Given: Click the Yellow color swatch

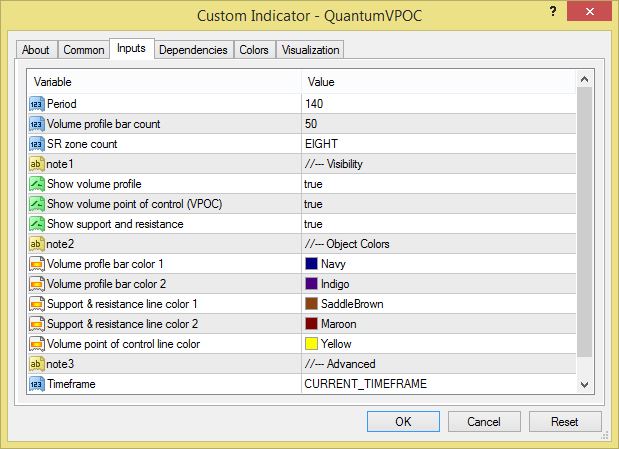Looking at the screenshot, I should pyautogui.click(x=311, y=344).
